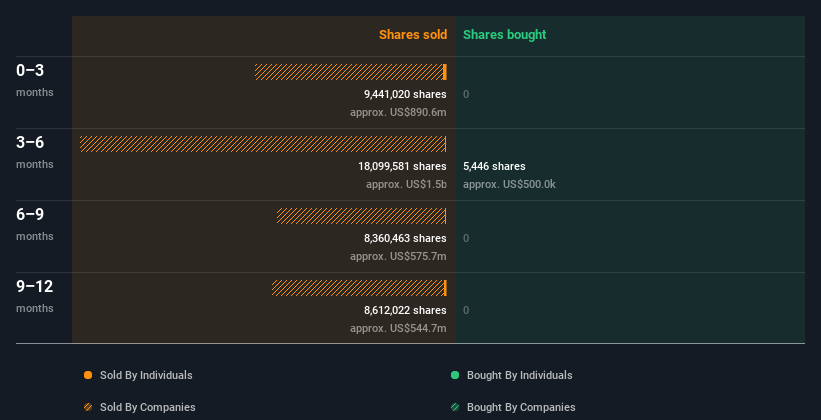Image resolution: width=821 pixels, height=420 pixels.
Task: Click the solid orange segment in 9–12 months bar
Action: coord(445,288)
